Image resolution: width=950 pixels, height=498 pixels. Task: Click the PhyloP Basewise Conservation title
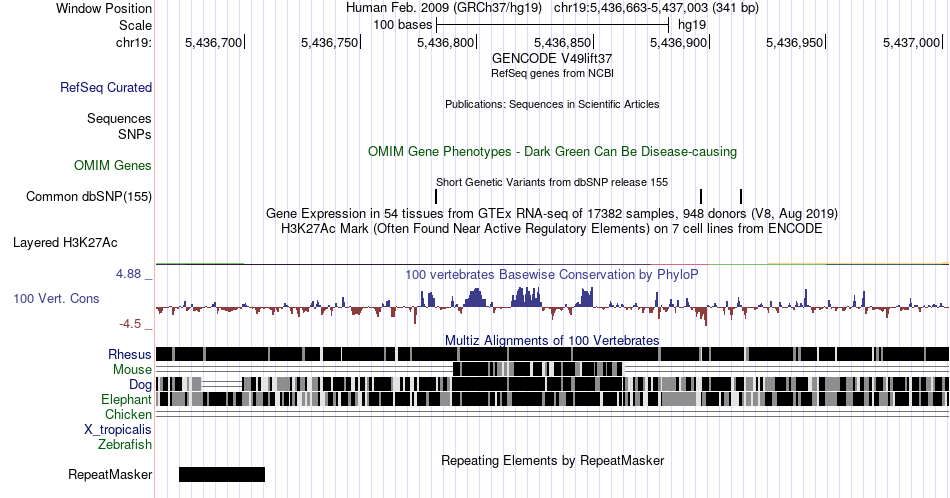point(552,274)
